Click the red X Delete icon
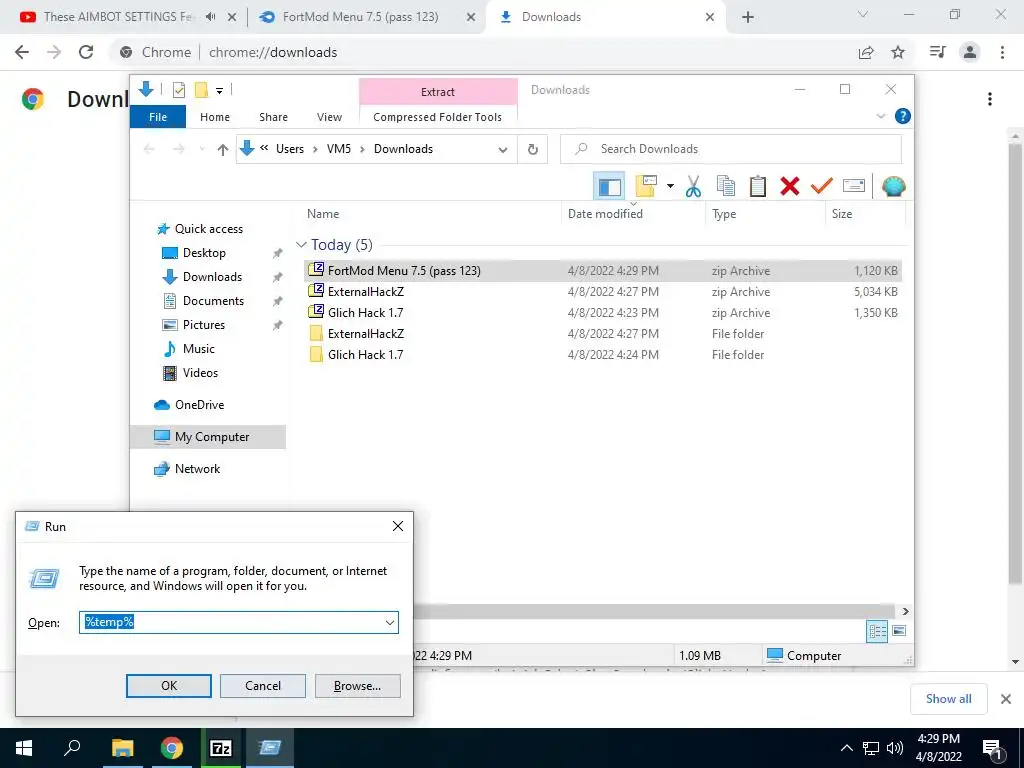 tap(790, 187)
